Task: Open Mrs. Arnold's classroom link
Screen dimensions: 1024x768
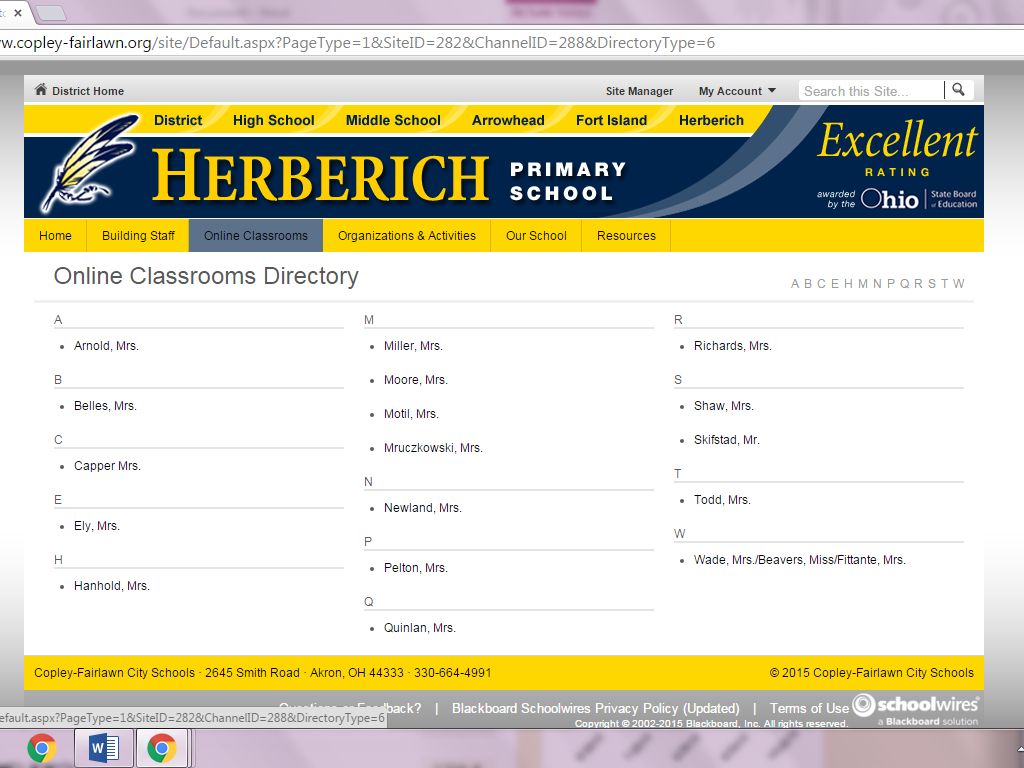Action: 106,346
